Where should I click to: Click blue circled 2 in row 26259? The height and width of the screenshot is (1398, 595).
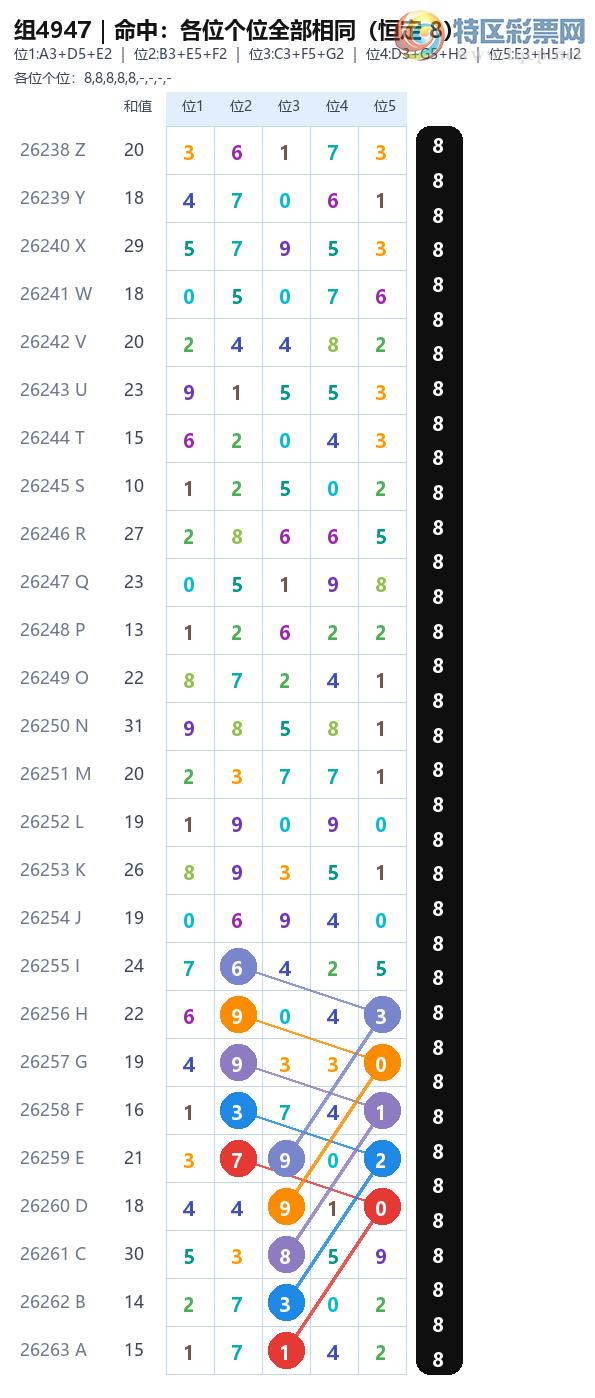381,1160
